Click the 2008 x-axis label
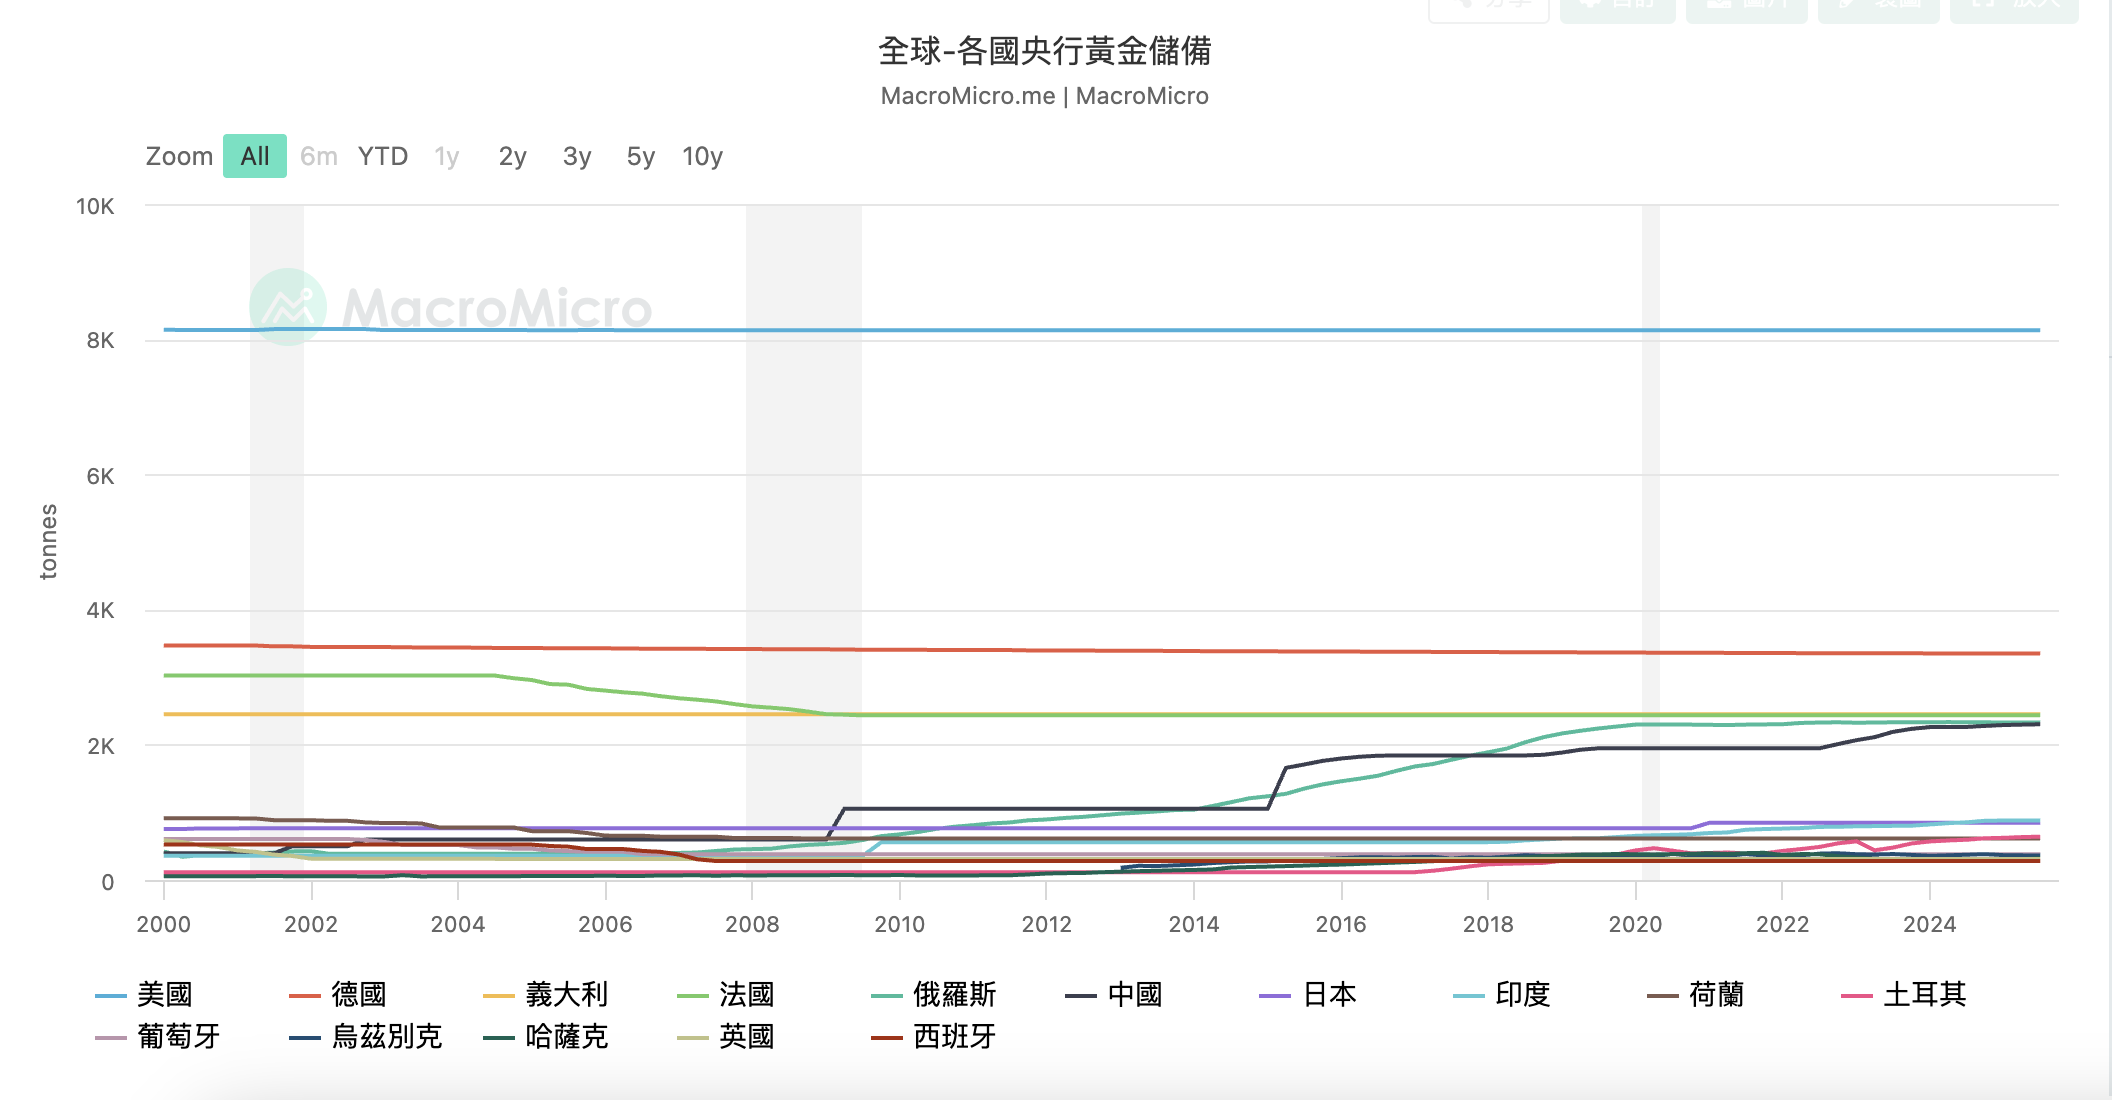Screen dimensions: 2112x1100 [x=752, y=924]
